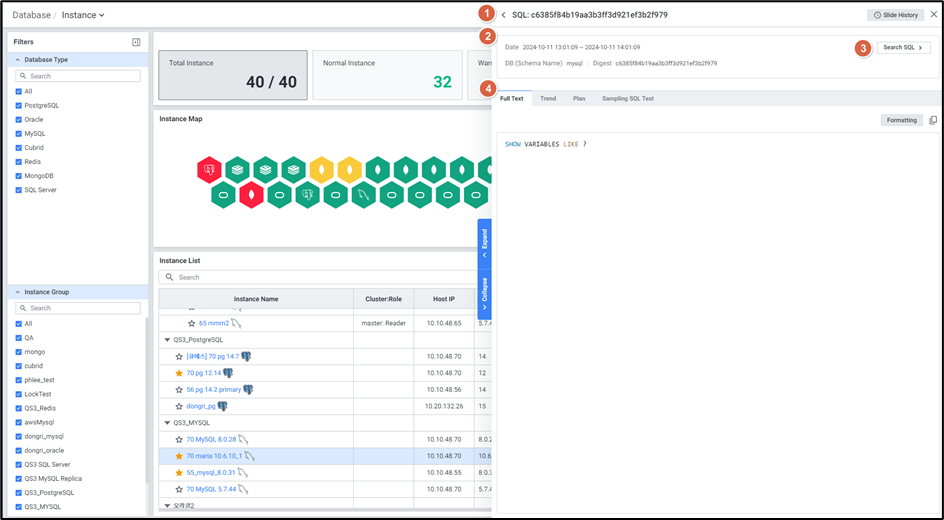Click the favorite star for 70 maria 10.6.10_1
The height and width of the screenshot is (520, 944).
coord(179,456)
